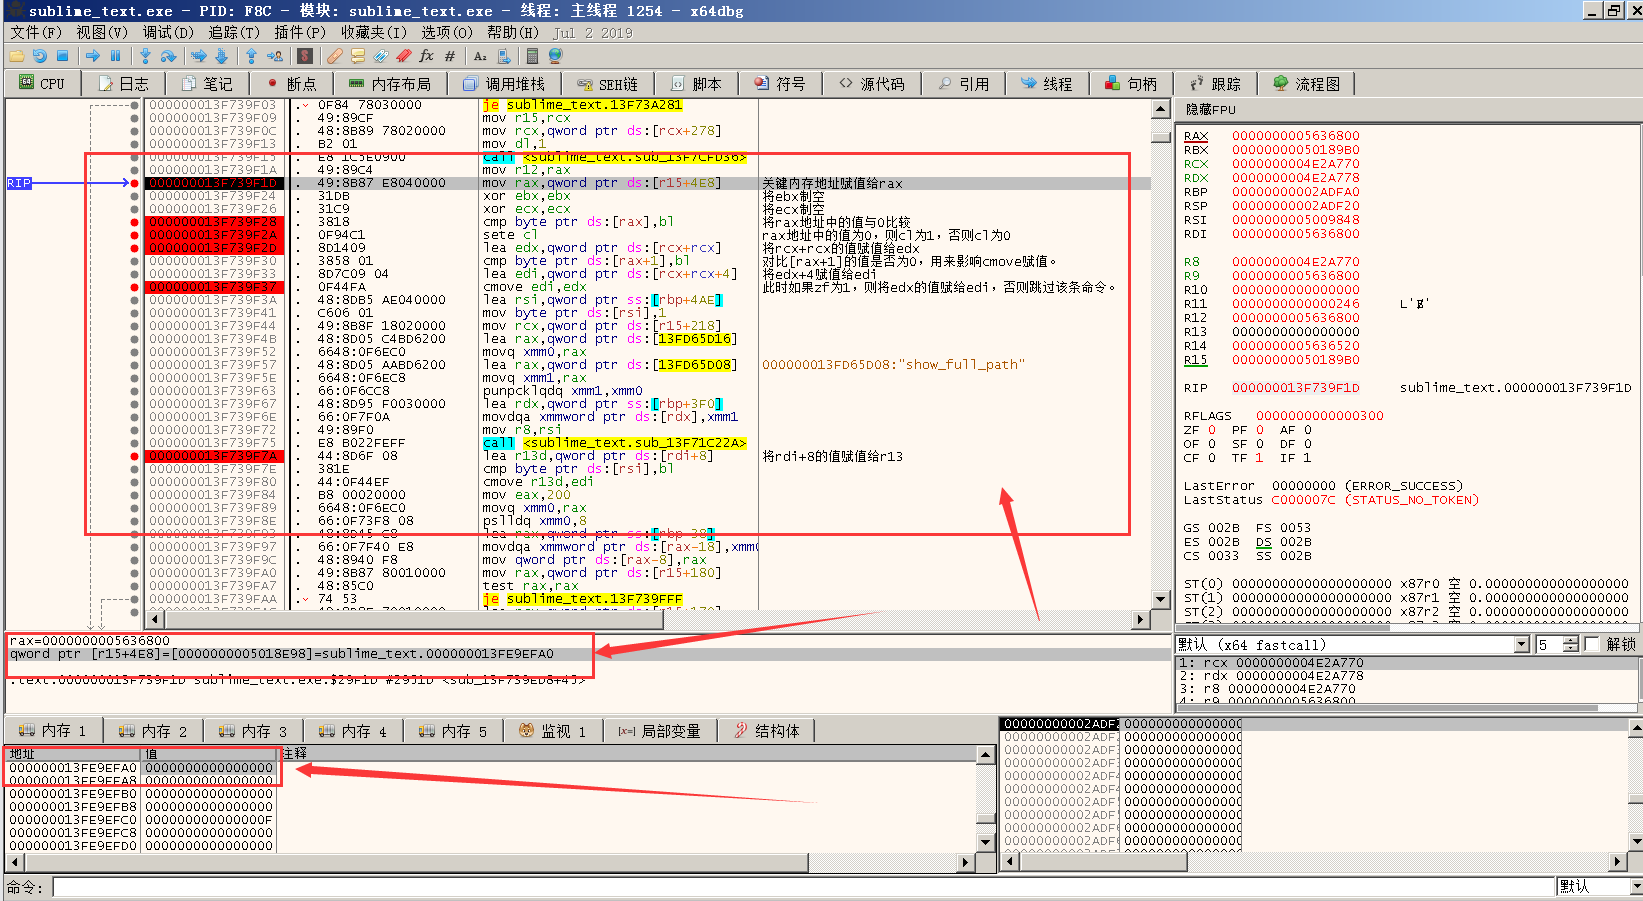Click the restart debugging icon
1643x901 pixels.
40,56
